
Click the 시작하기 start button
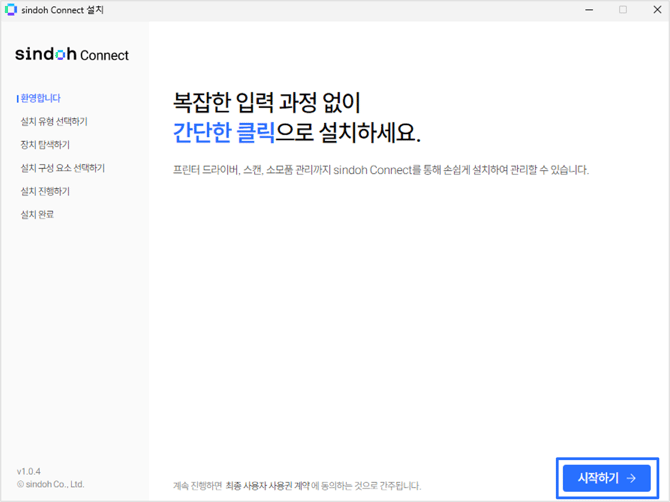607,478
